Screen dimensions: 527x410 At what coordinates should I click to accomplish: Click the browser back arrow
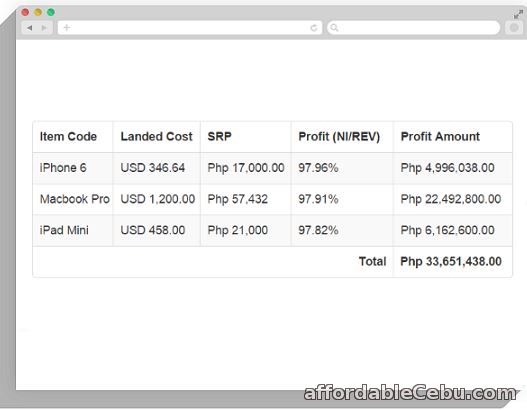[30, 28]
